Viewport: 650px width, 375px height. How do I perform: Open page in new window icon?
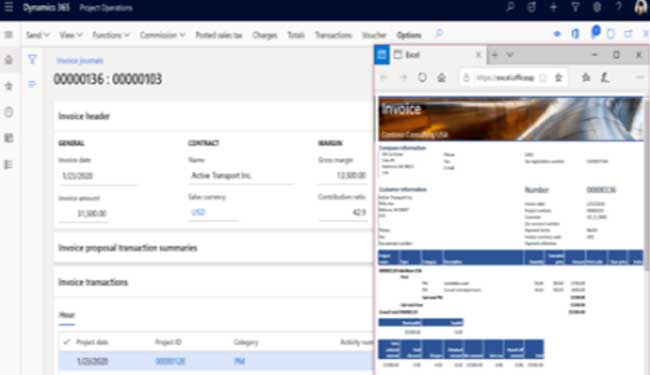pyautogui.click(x=628, y=34)
